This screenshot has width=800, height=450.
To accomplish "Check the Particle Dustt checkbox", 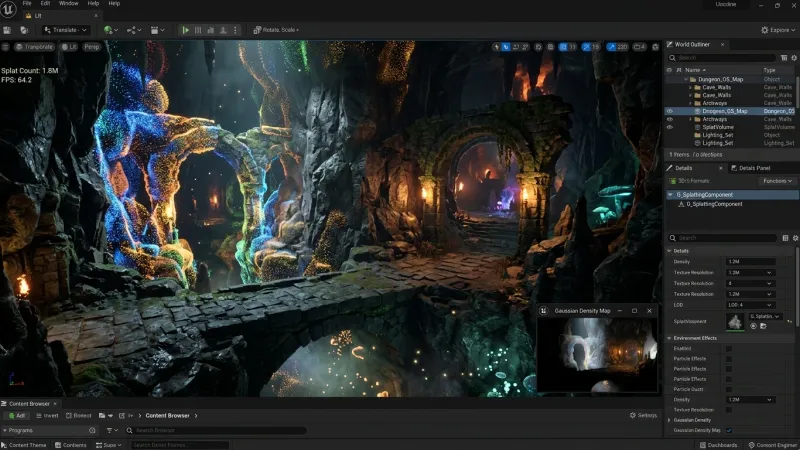I will (729, 390).
